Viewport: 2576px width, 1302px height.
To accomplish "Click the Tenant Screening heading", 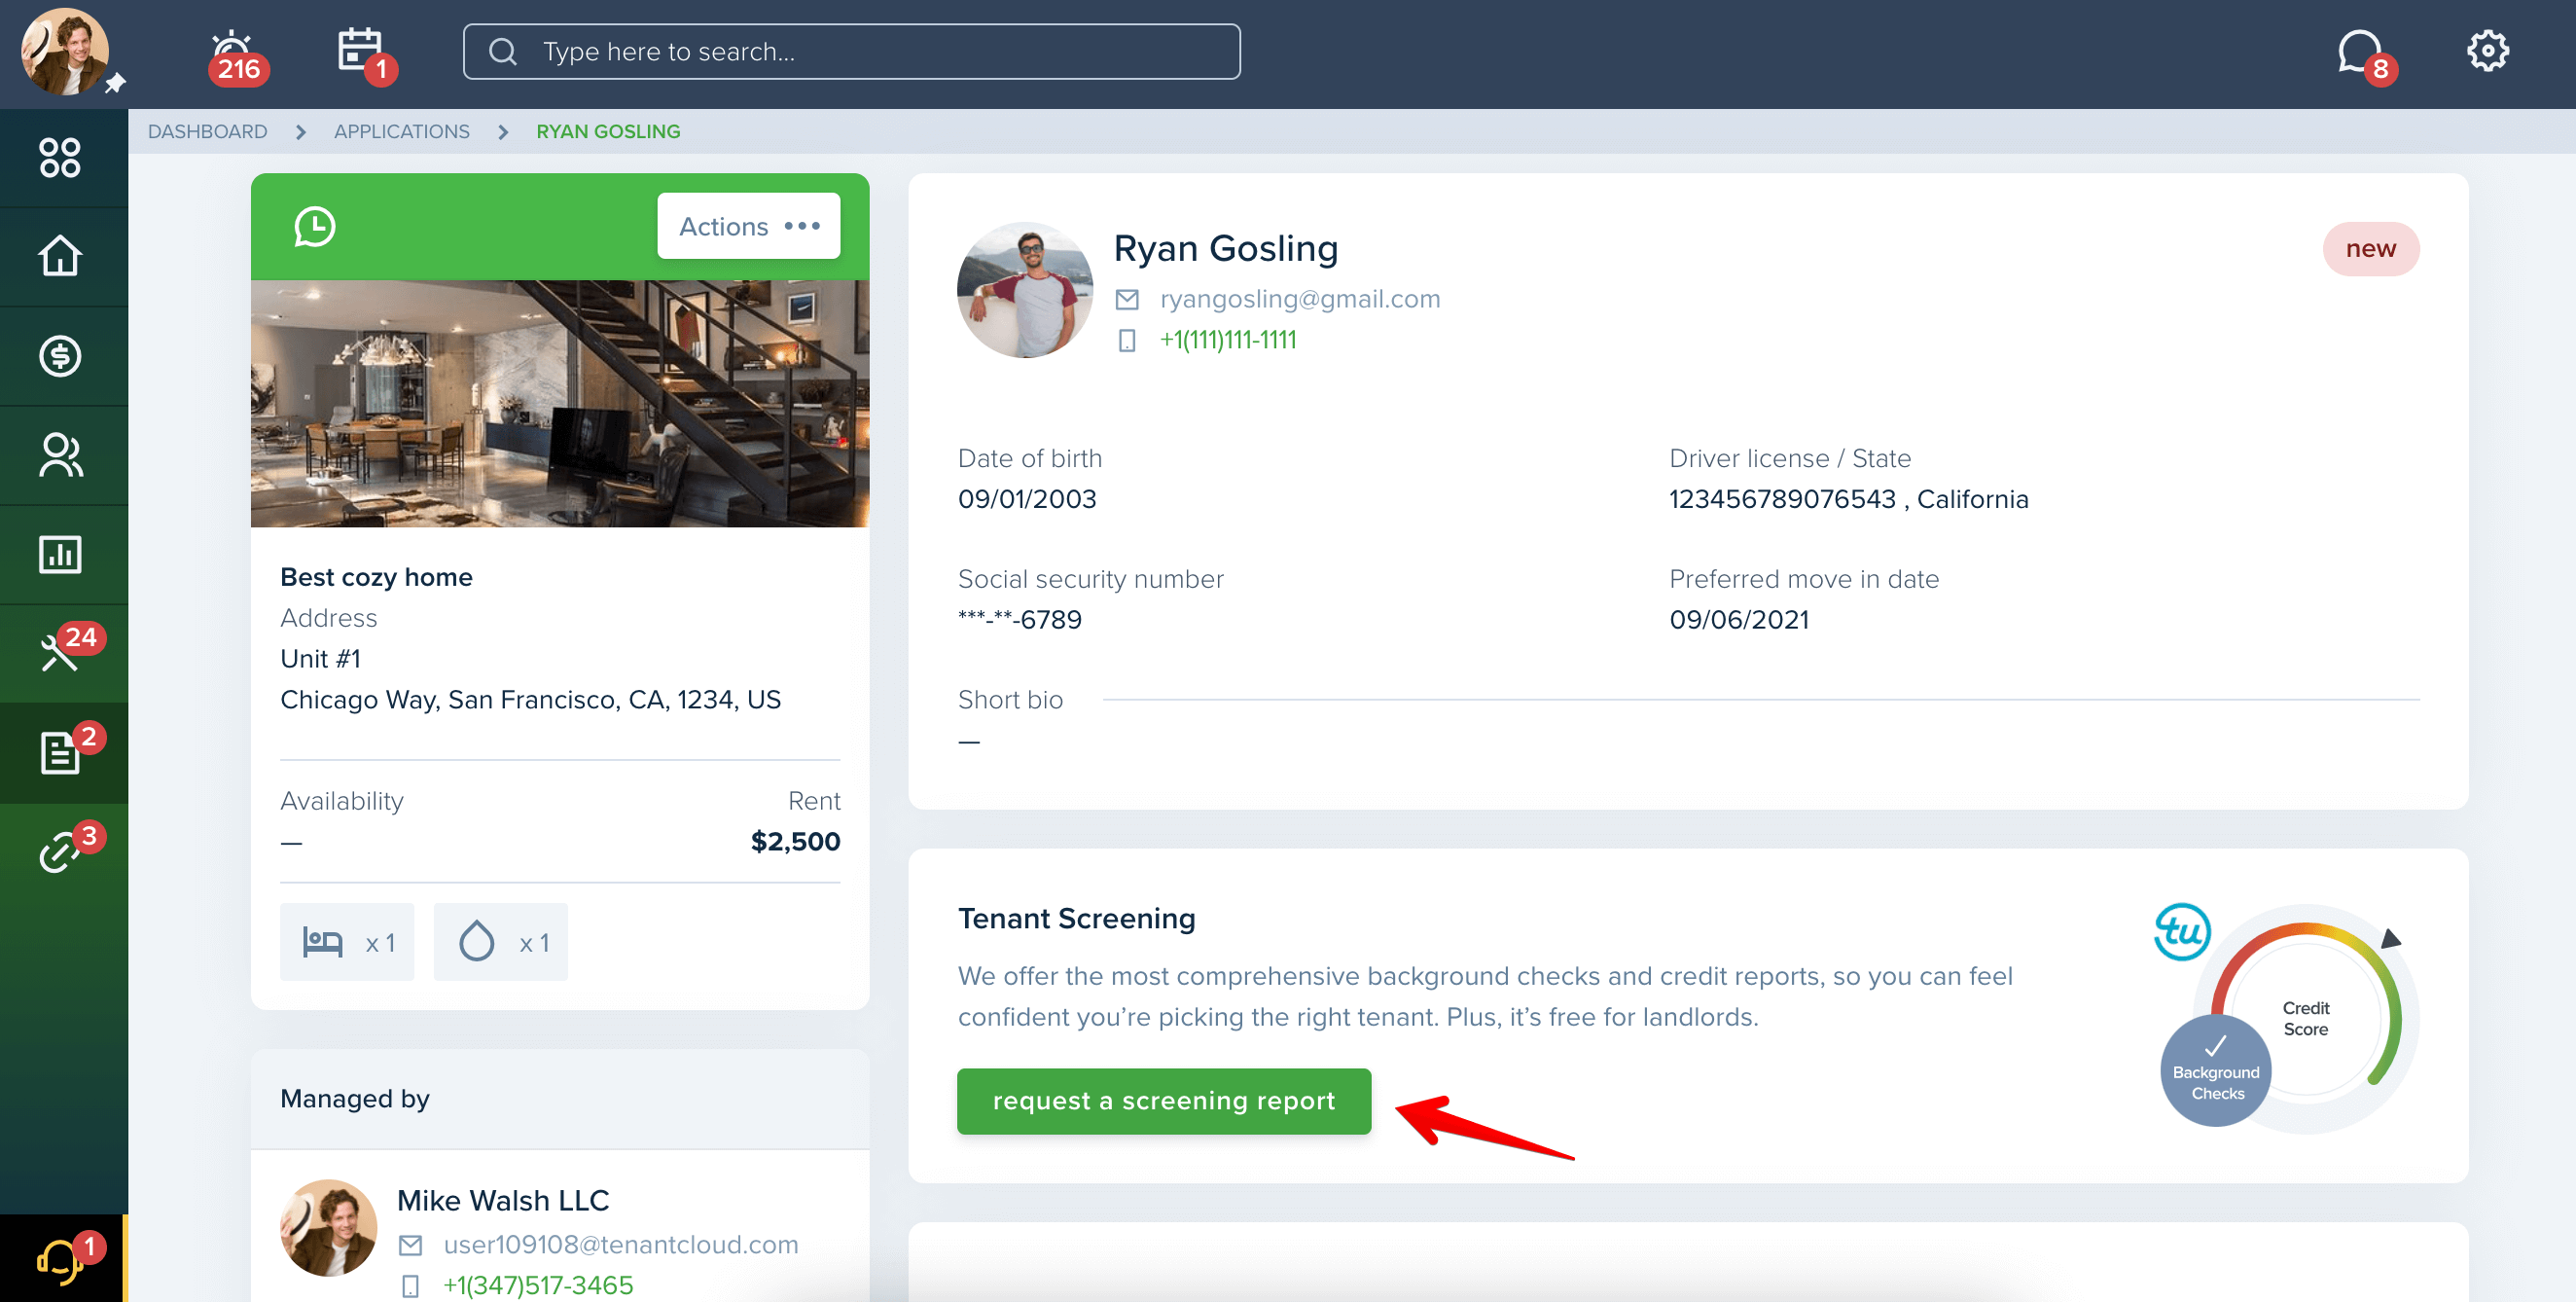I will (x=1076, y=918).
